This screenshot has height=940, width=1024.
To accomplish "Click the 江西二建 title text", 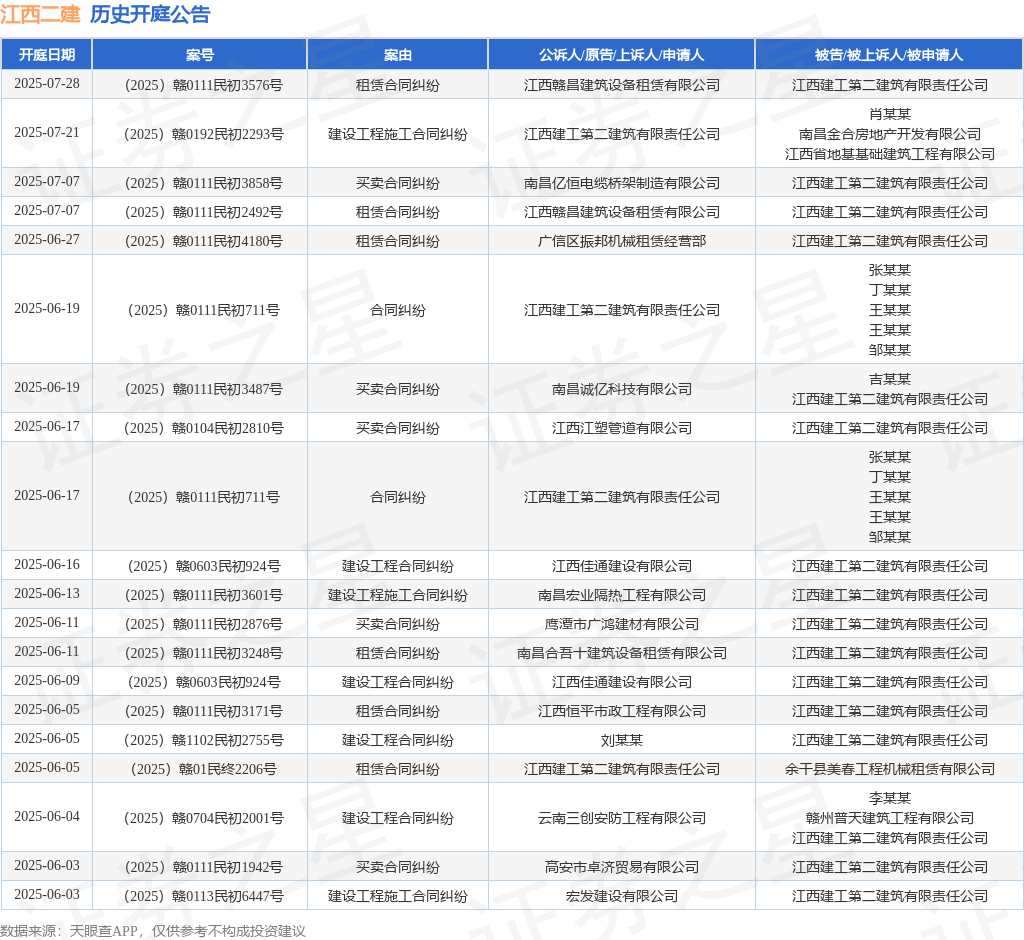I will point(40,14).
